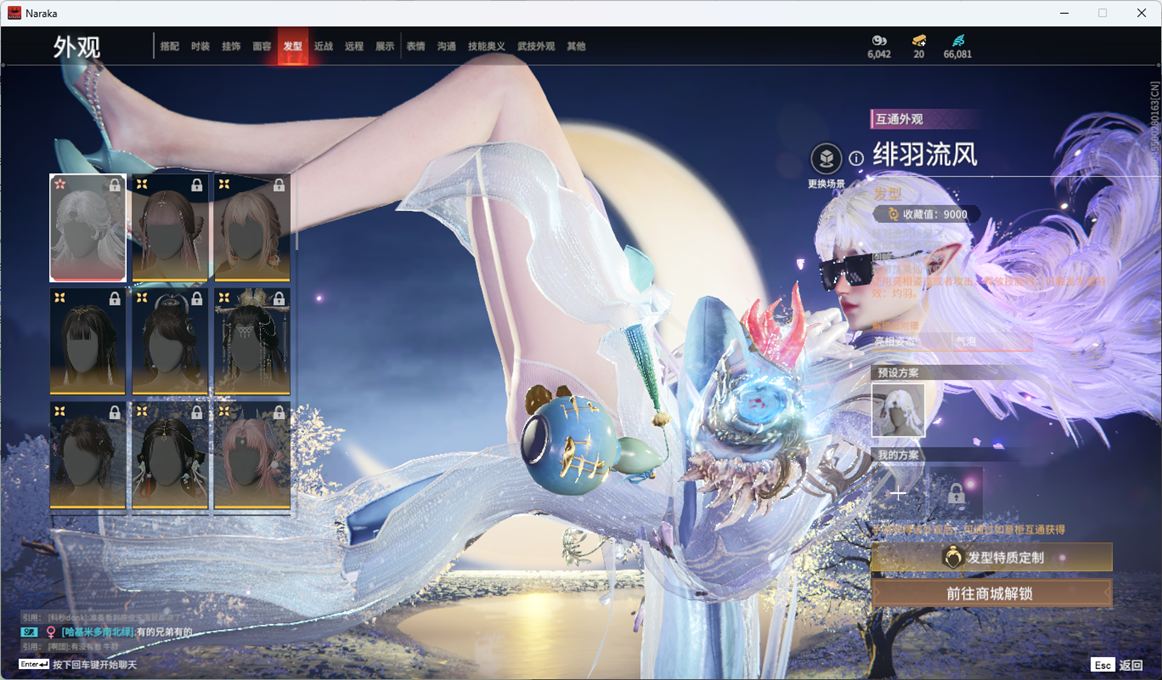Click 前往商城解锁 button
The width and height of the screenshot is (1162, 680).
992,593
